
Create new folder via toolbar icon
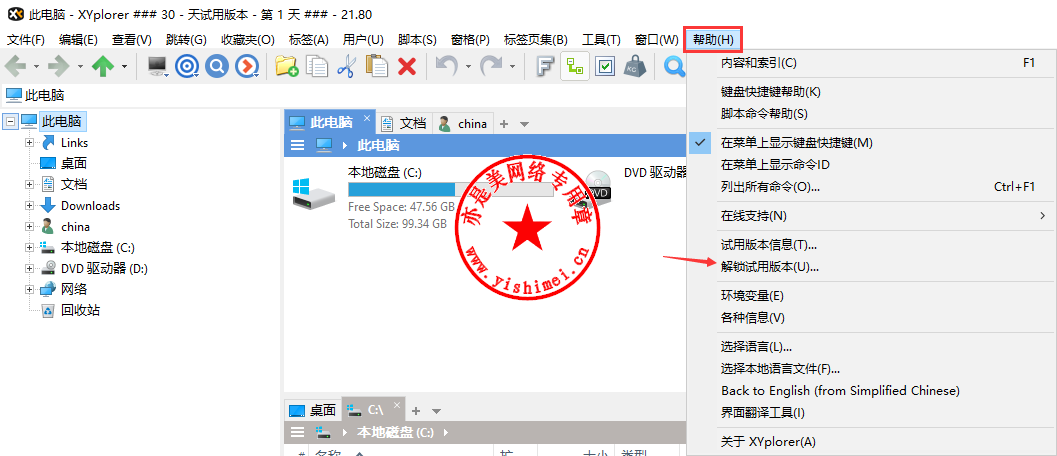(287, 66)
